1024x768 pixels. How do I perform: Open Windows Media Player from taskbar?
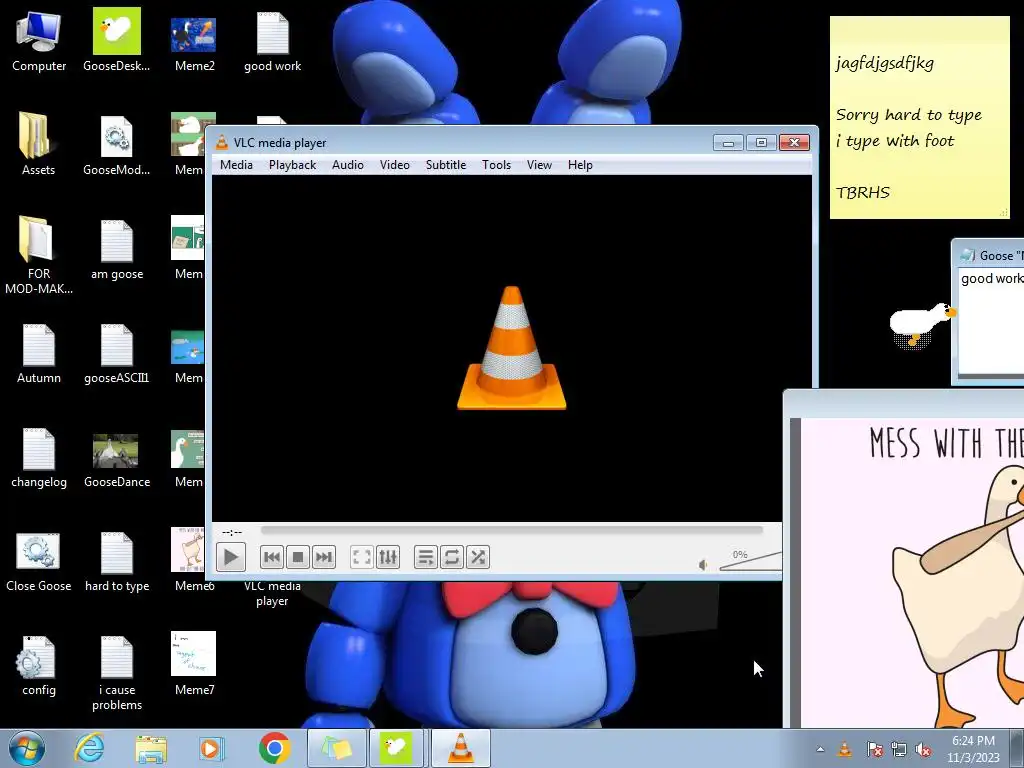click(x=211, y=748)
